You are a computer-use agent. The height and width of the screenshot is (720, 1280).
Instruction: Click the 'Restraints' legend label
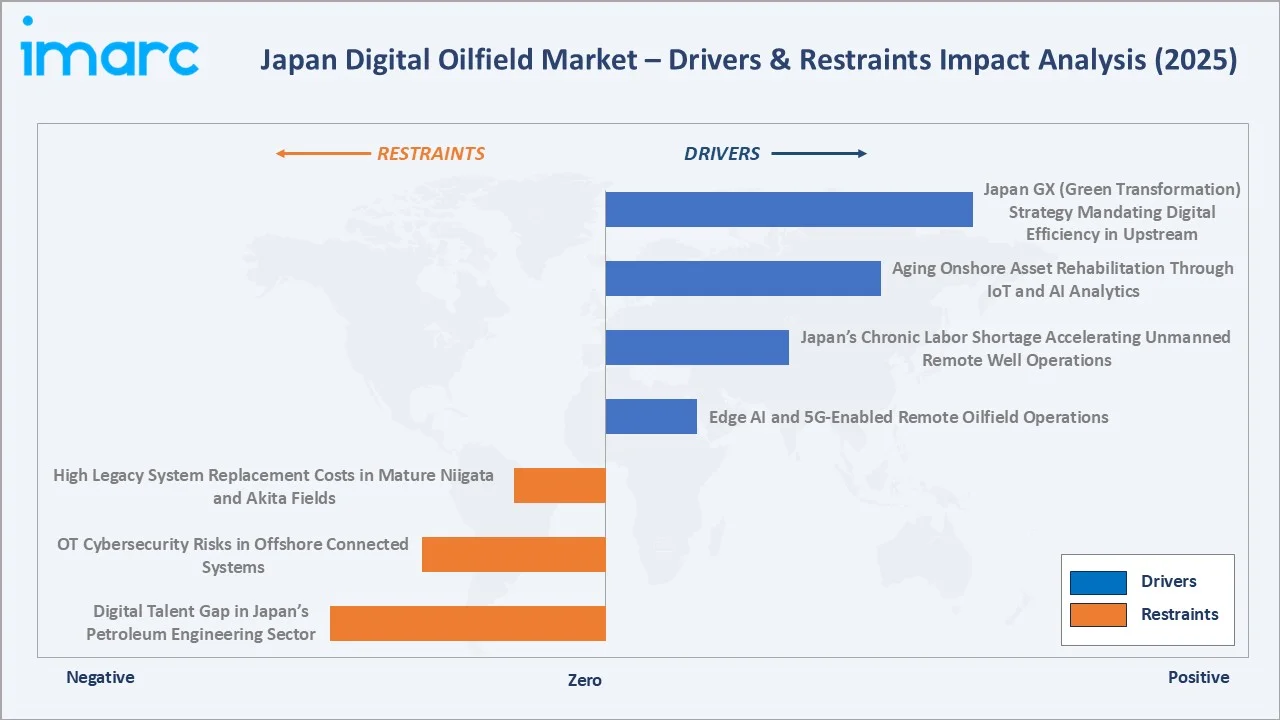tap(1180, 615)
